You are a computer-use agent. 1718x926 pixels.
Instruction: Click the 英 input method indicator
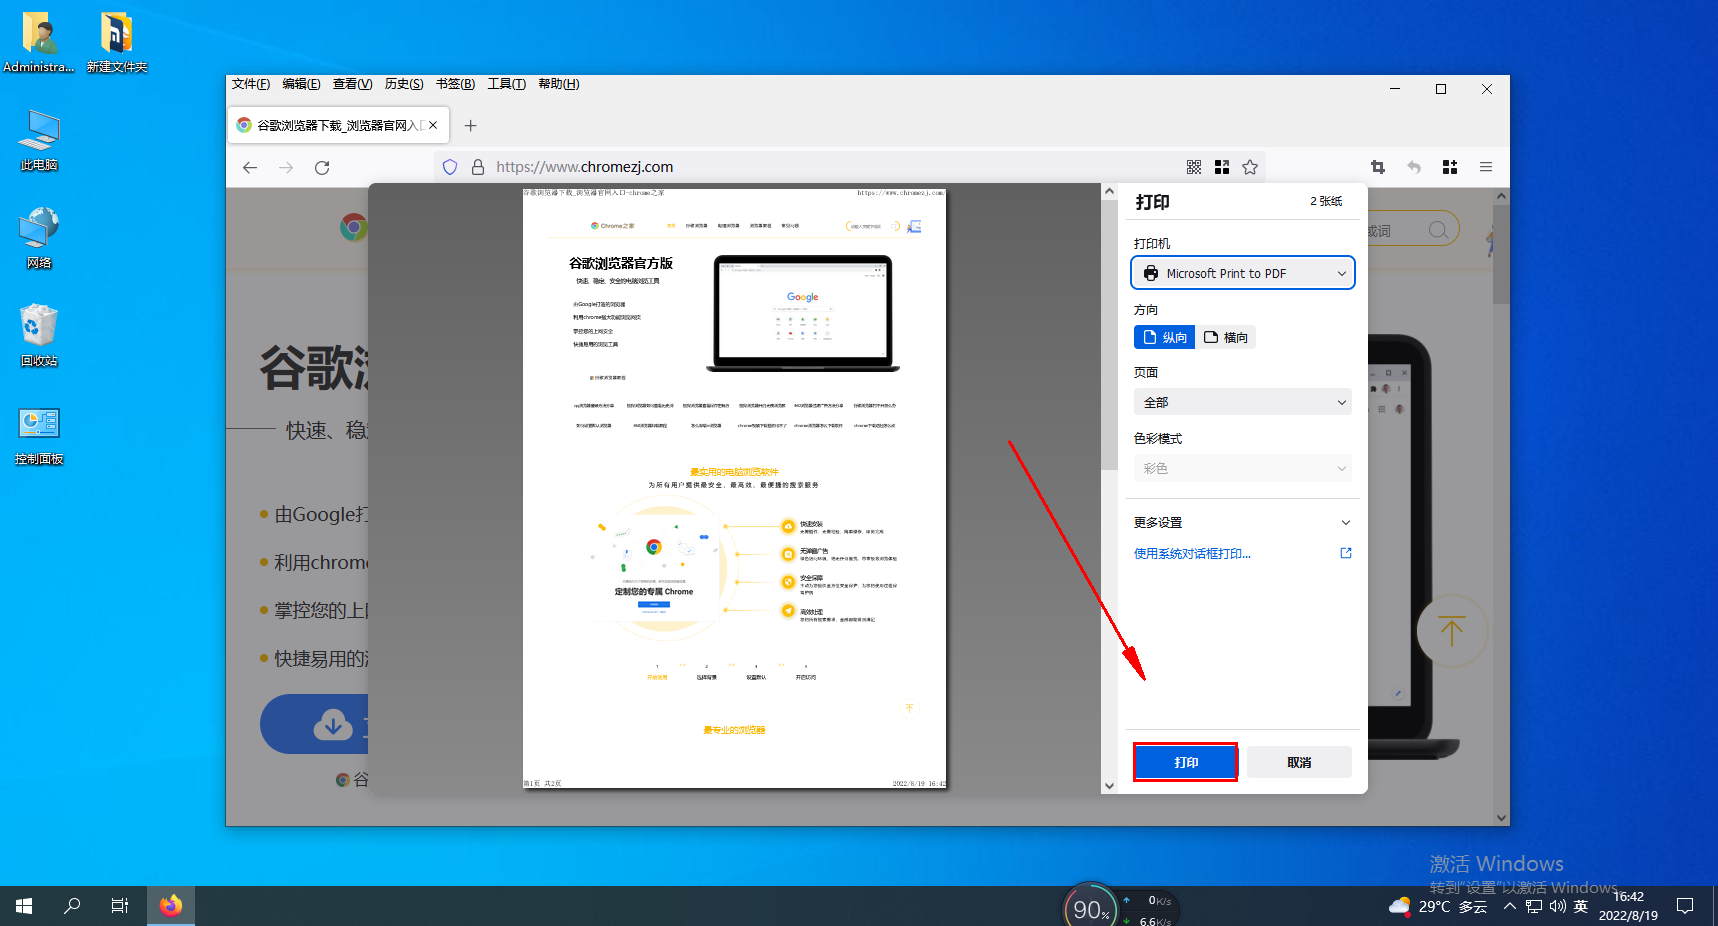click(1581, 906)
